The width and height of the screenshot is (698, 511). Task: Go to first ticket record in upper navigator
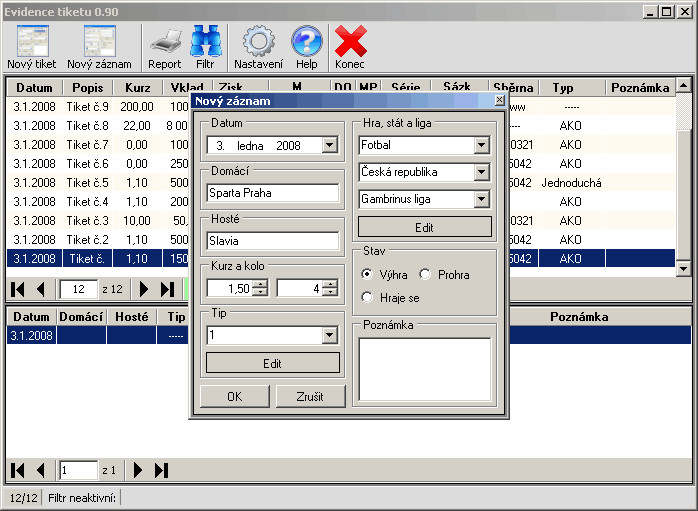click(18, 289)
